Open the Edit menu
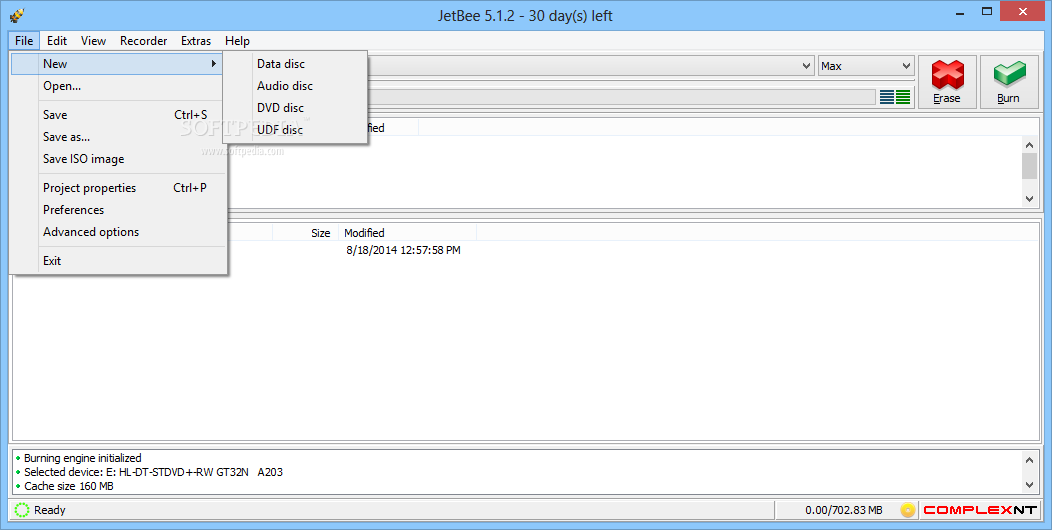This screenshot has height=530, width=1052. click(x=57, y=41)
